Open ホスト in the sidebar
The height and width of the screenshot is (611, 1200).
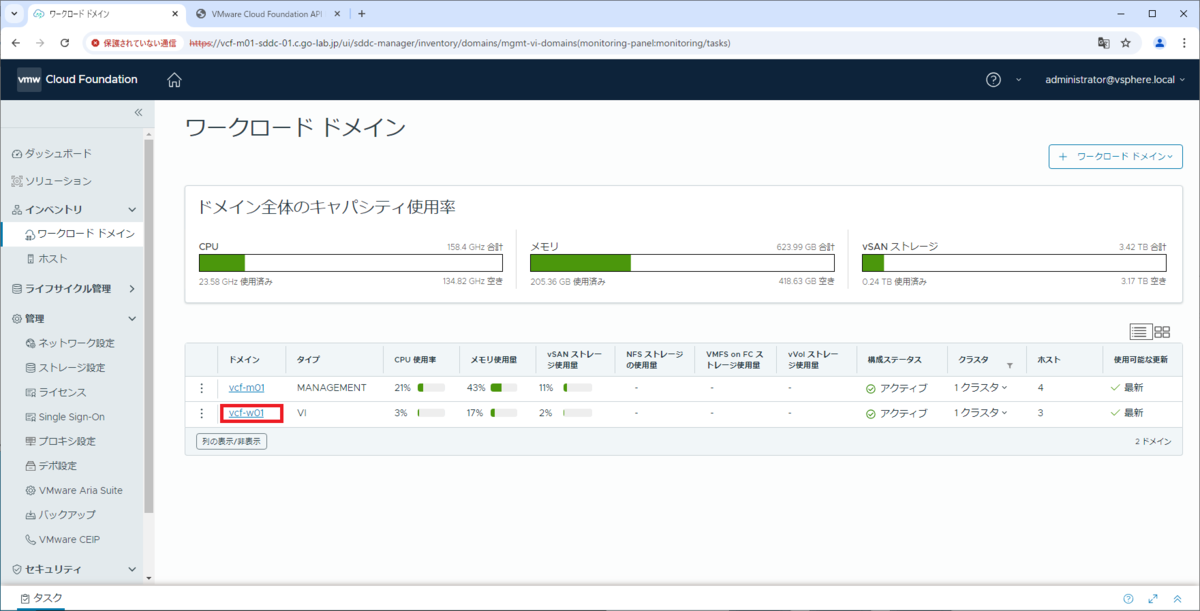click(x=46, y=258)
